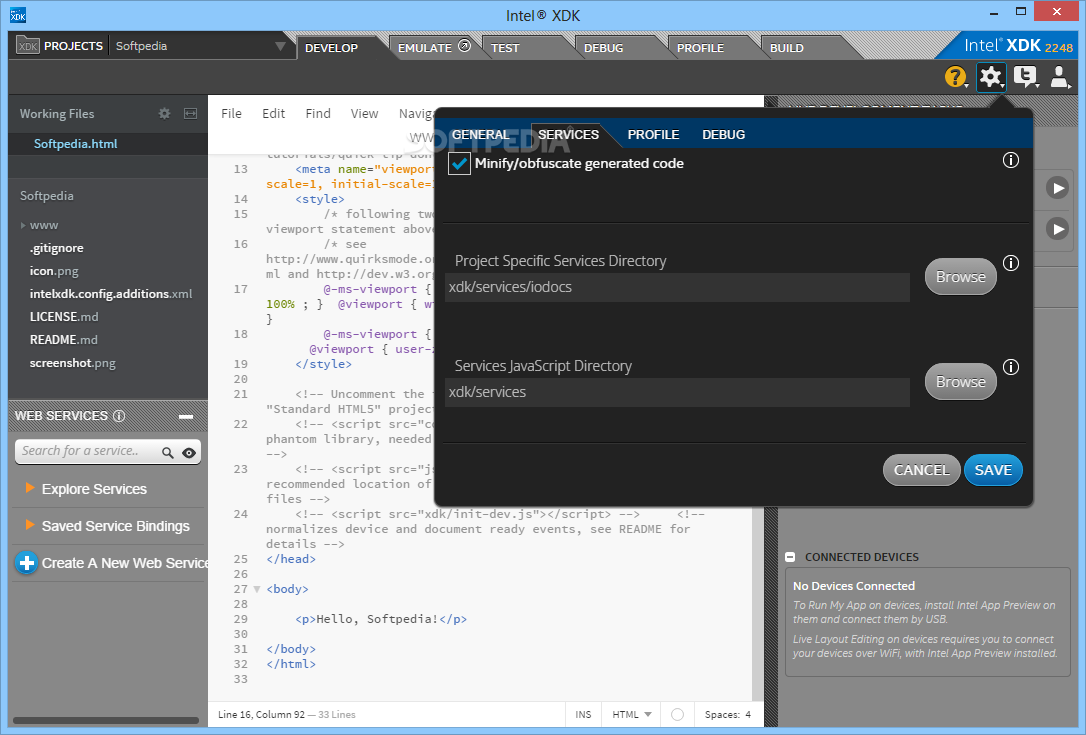Show info for Minify/obfuscate generated code
Image resolution: width=1086 pixels, height=735 pixels.
(x=1011, y=161)
